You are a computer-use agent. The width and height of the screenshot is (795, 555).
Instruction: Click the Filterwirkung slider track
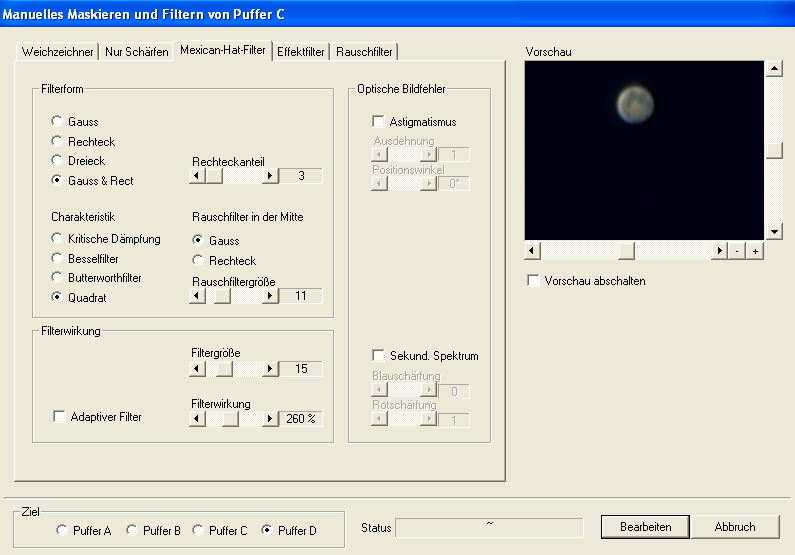tap(250, 419)
